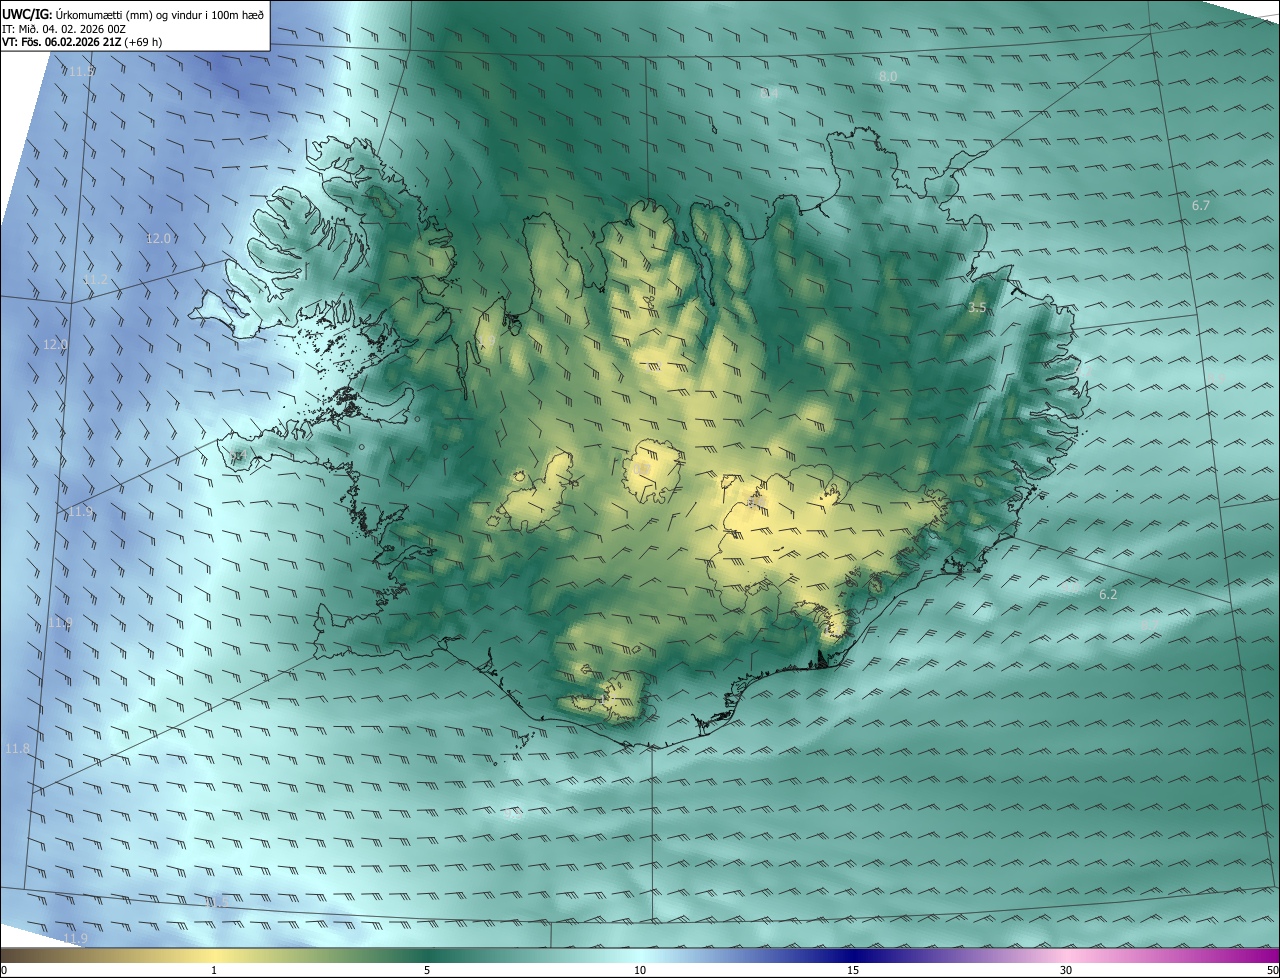This screenshot has width=1280, height=978.
Task: Click the "8.0" value north of Iceland
Action: tap(888, 76)
